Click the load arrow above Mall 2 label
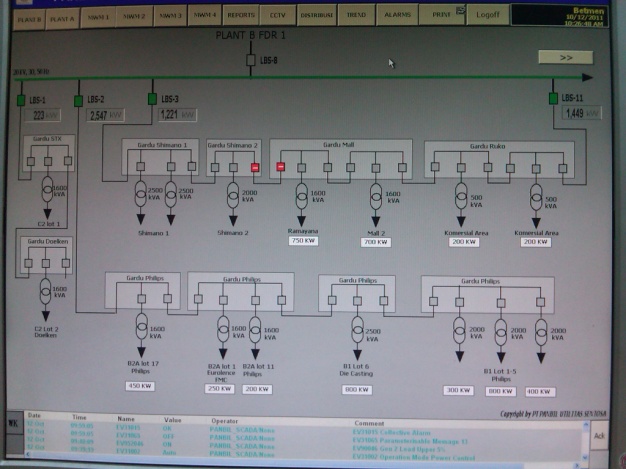This screenshot has width=626, height=469. click(376, 222)
